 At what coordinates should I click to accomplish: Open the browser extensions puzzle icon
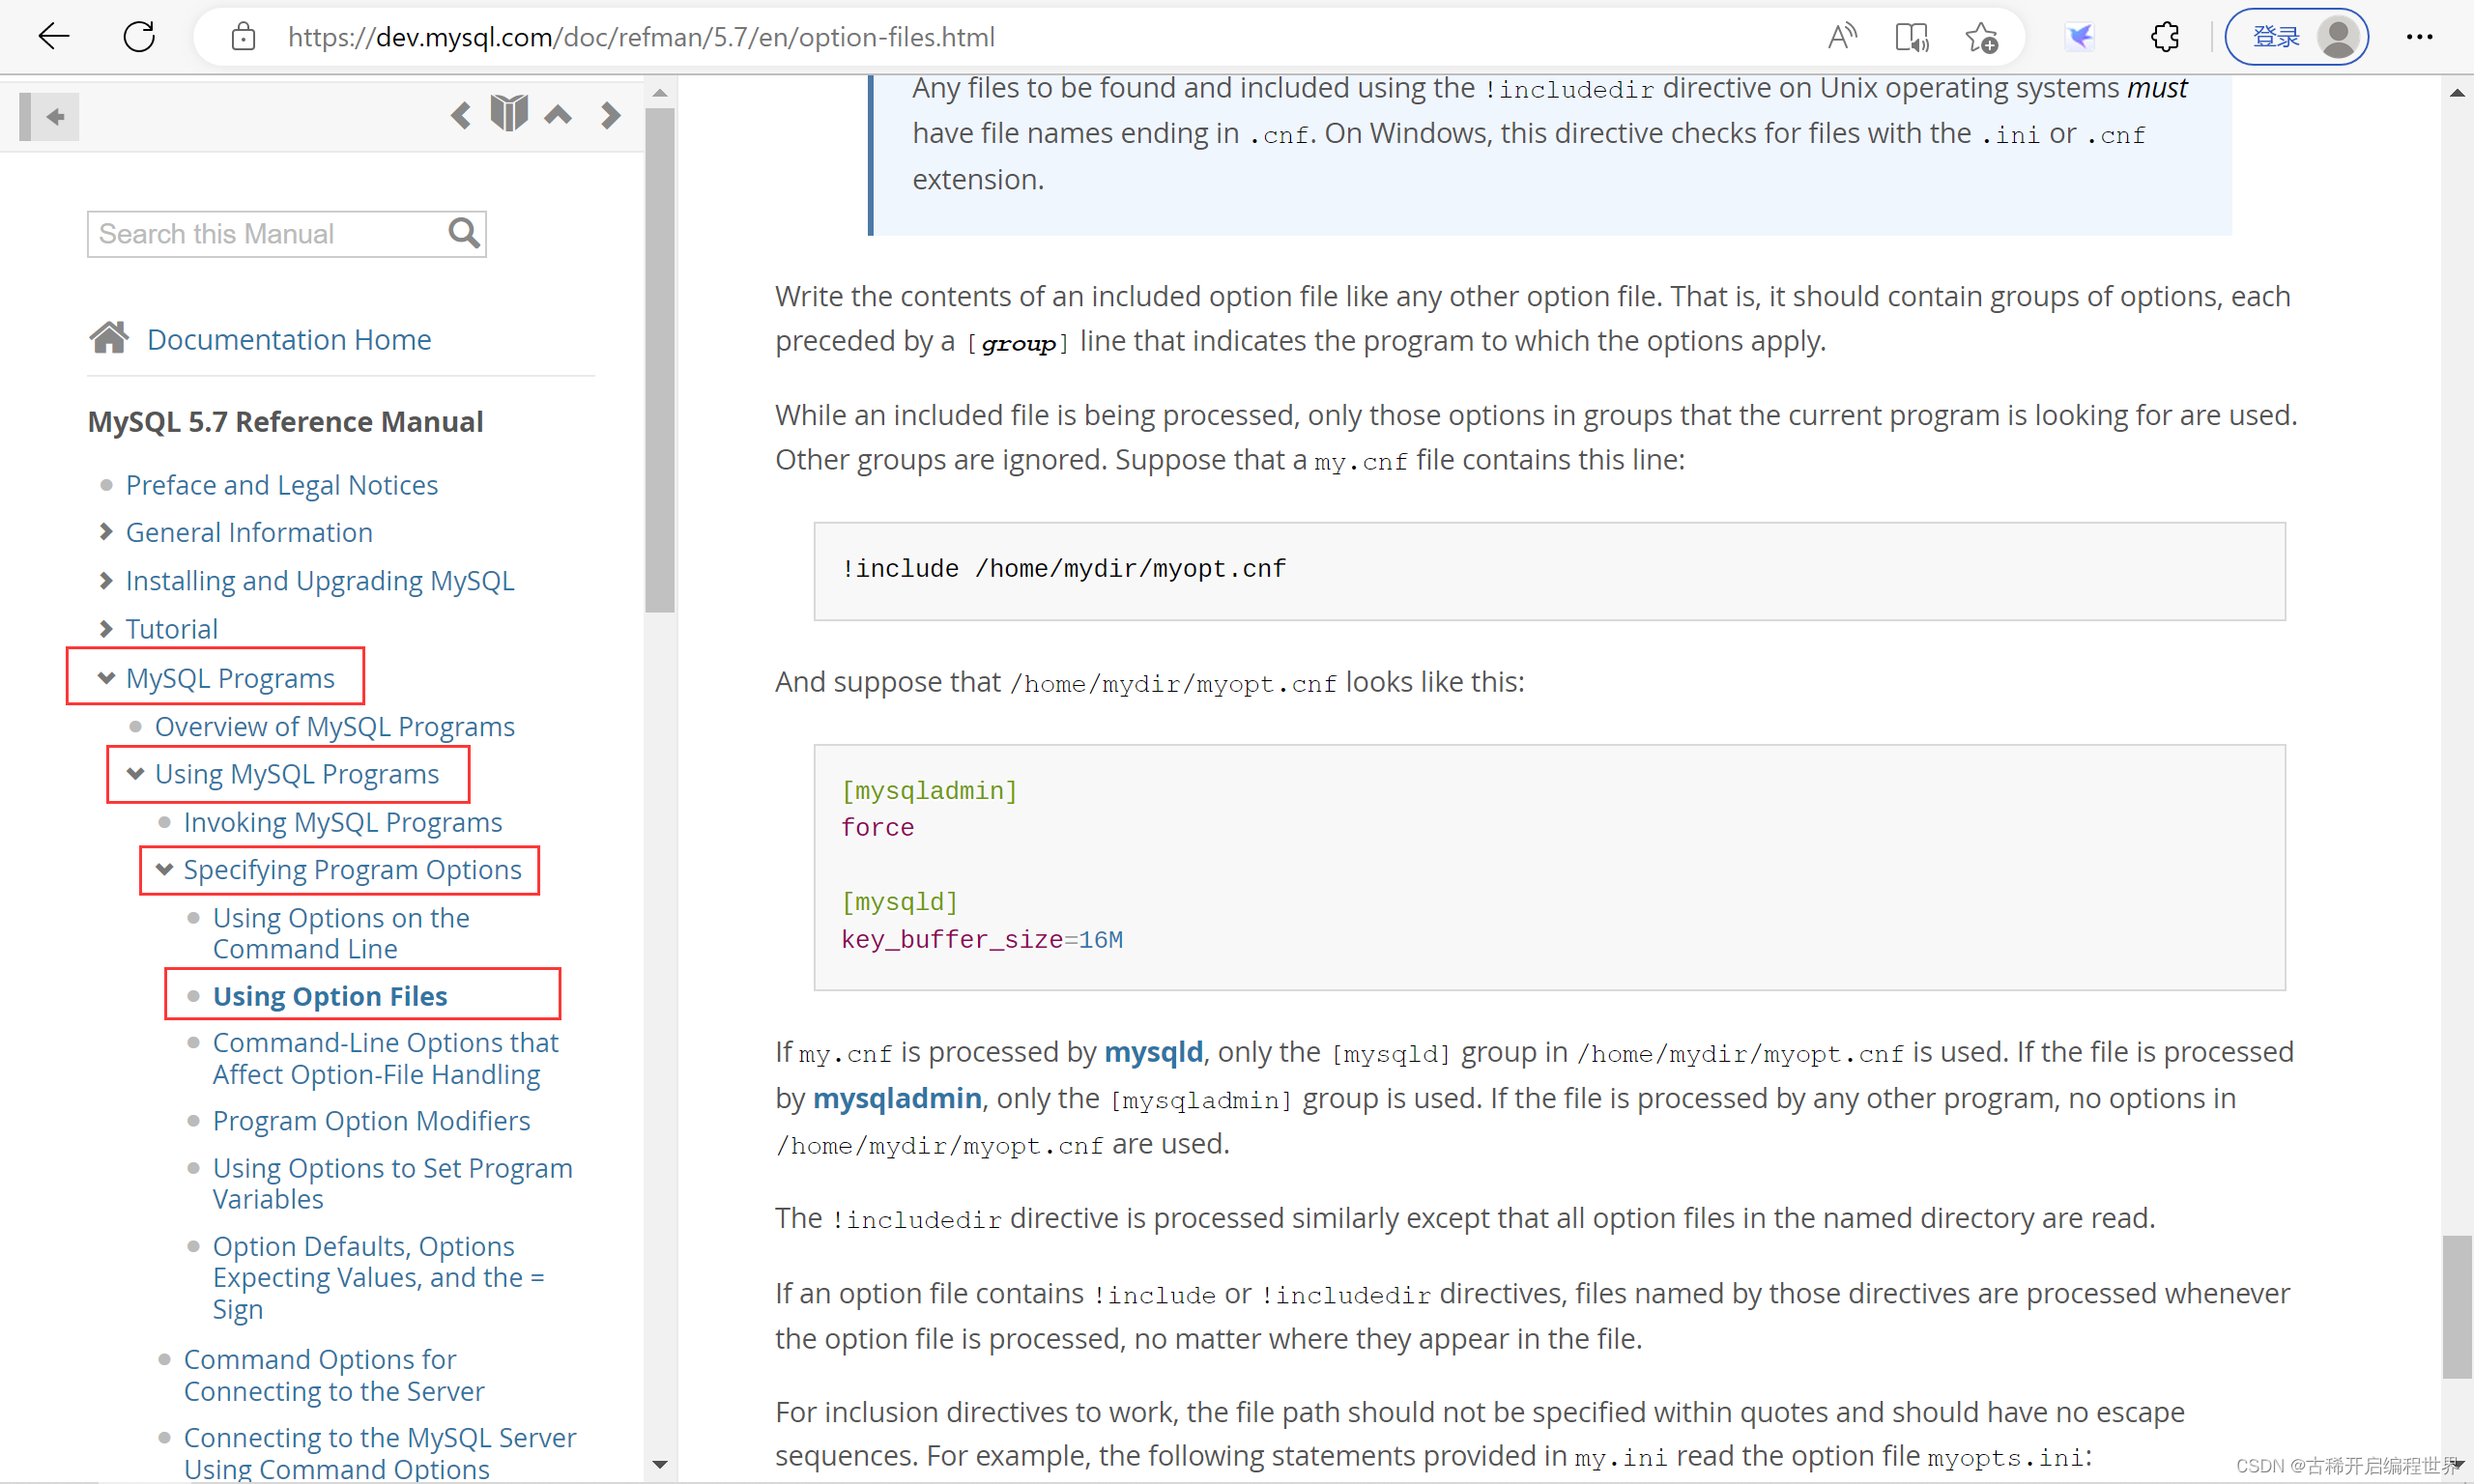coord(2164,37)
